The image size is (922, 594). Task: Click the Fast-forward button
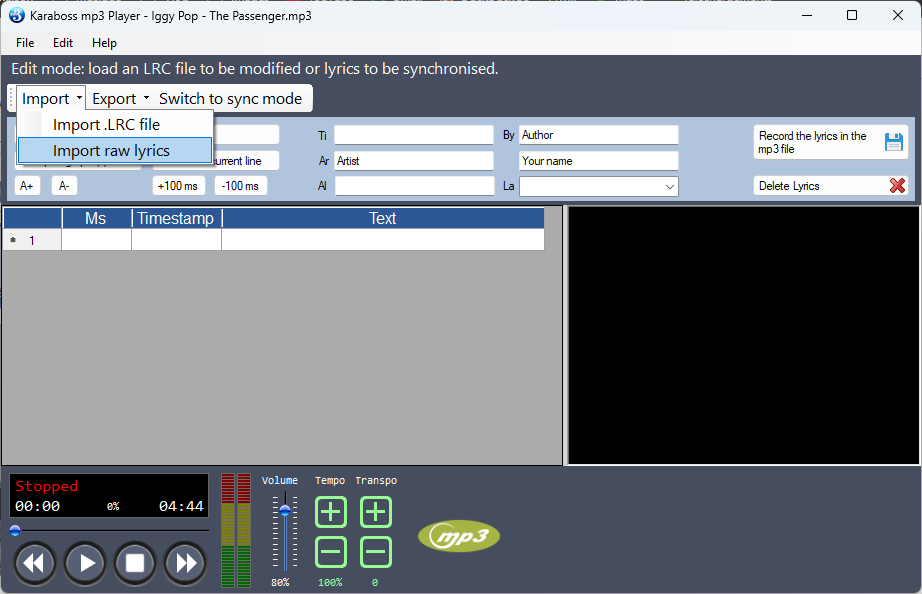(x=185, y=563)
